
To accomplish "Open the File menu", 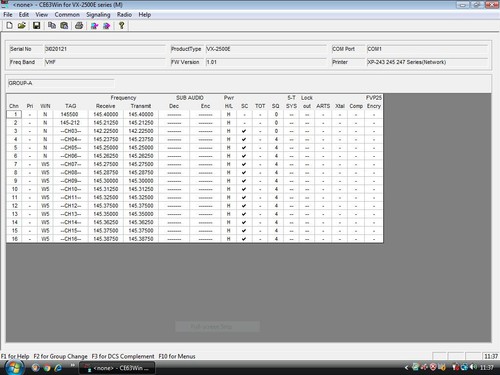I will click(x=8, y=15).
